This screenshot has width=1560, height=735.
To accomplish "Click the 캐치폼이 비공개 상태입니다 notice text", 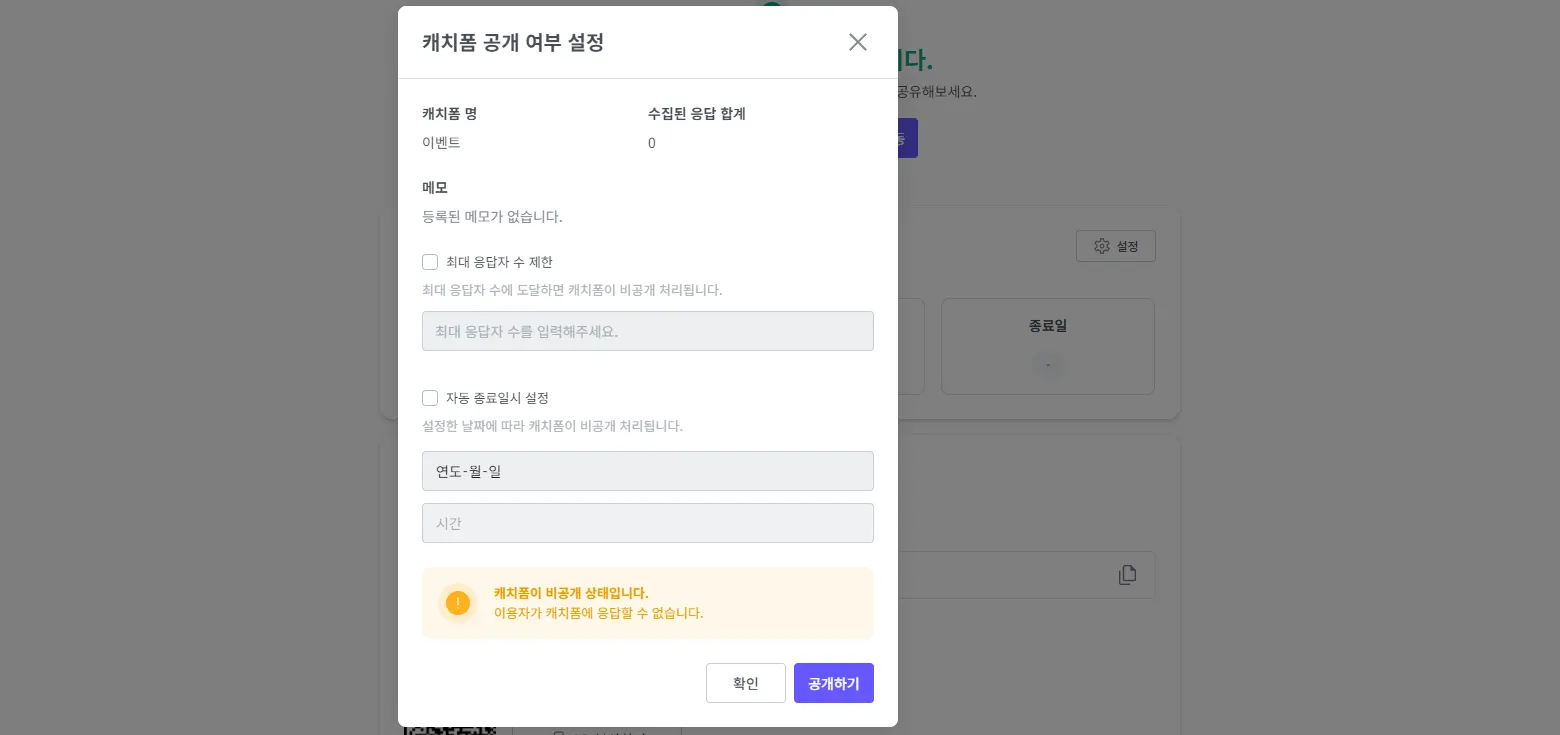I will coord(571,593).
